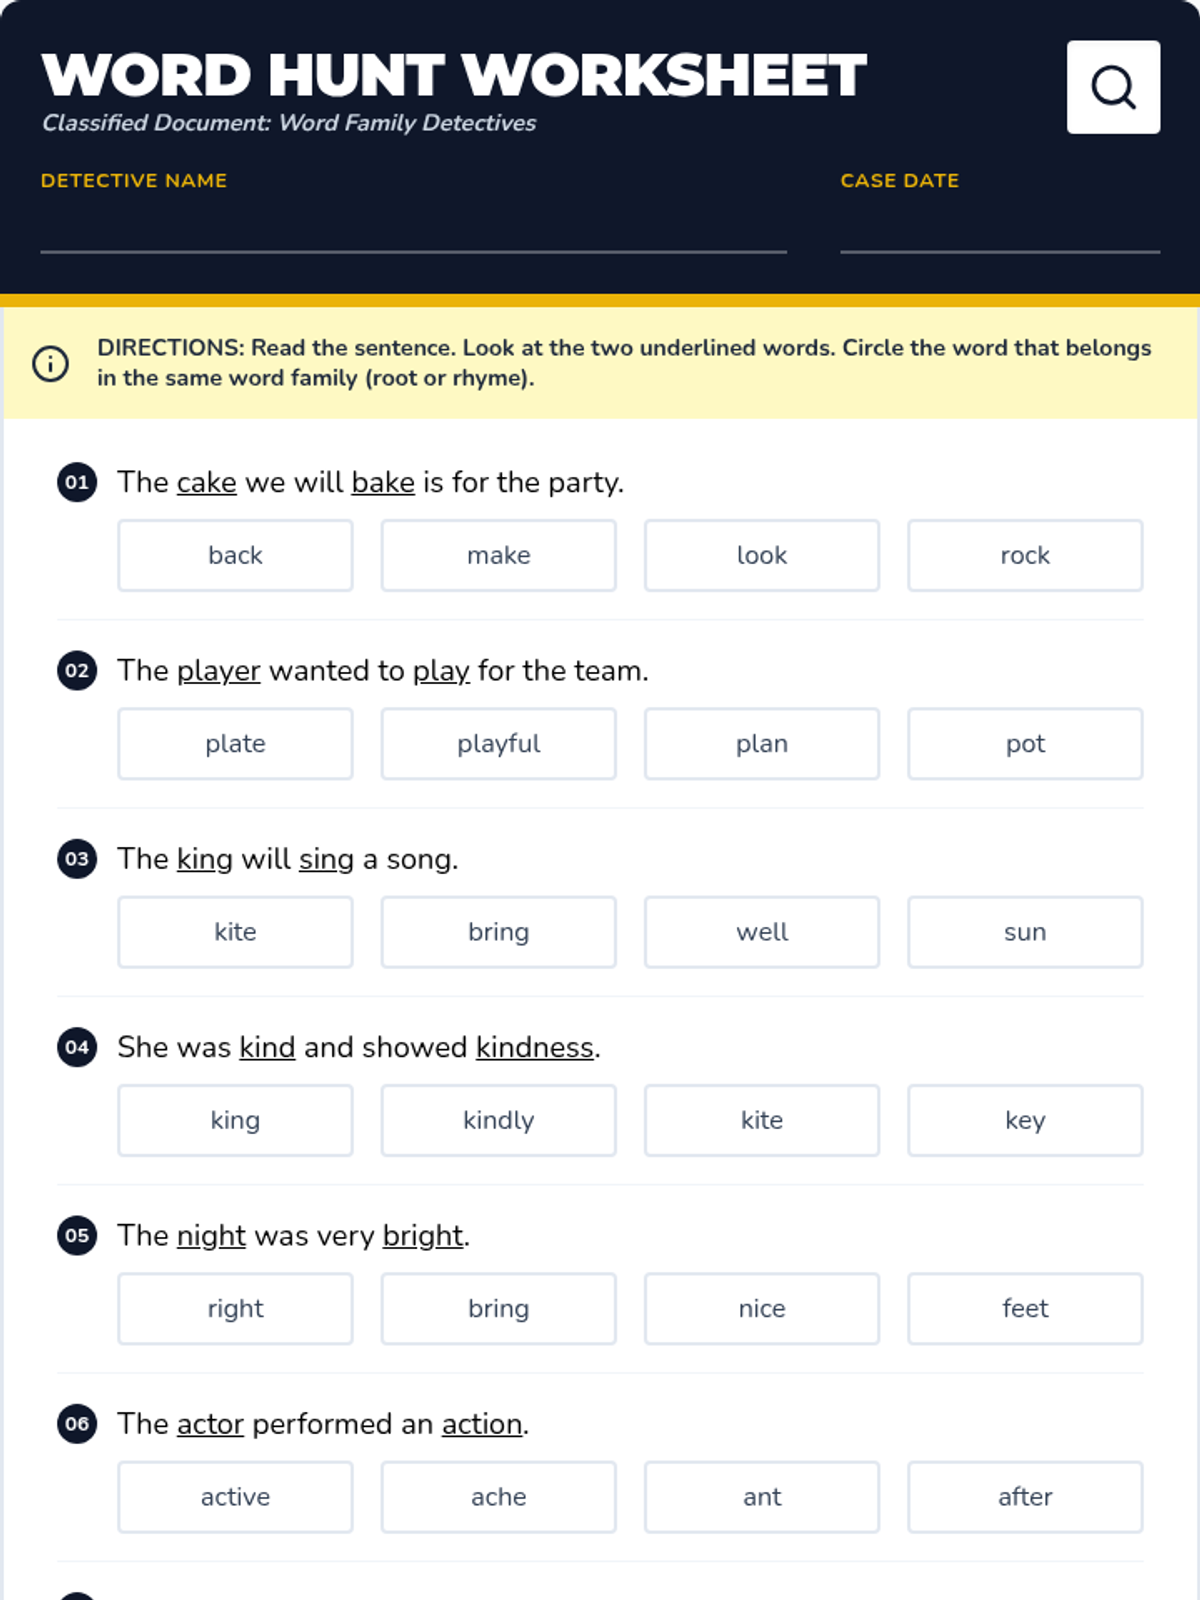
Task: Click the question 01 number badge
Action: pos(77,482)
